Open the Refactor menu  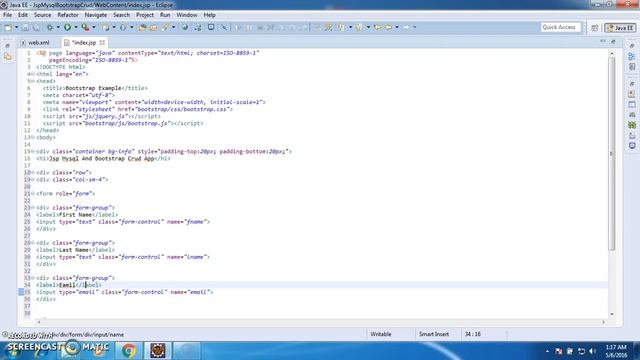[x=68, y=15]
